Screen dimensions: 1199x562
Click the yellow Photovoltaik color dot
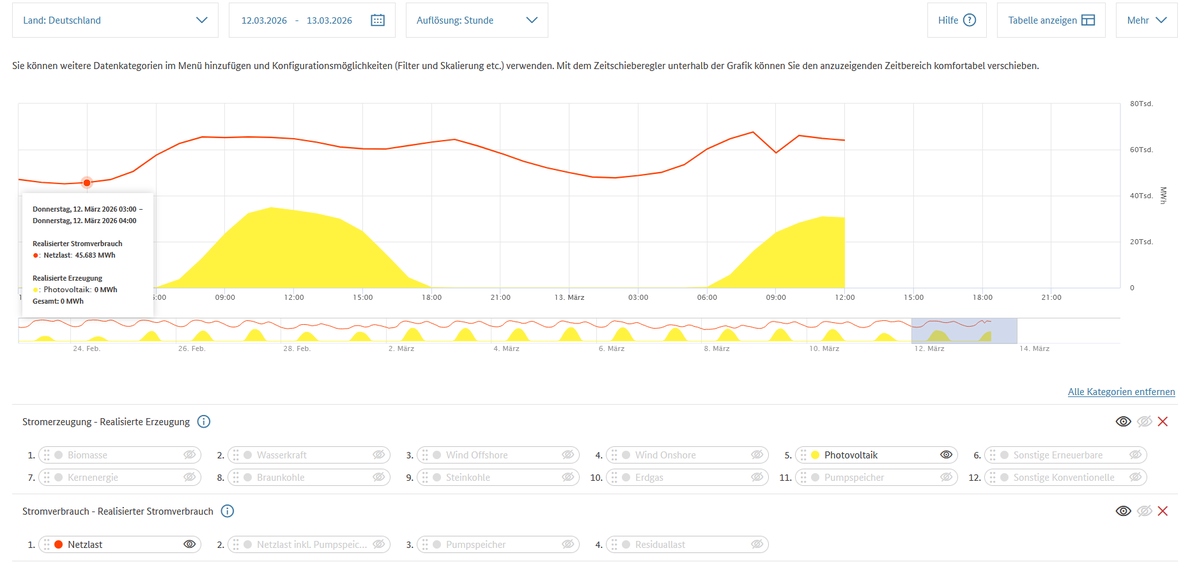[x=815, y=455]
